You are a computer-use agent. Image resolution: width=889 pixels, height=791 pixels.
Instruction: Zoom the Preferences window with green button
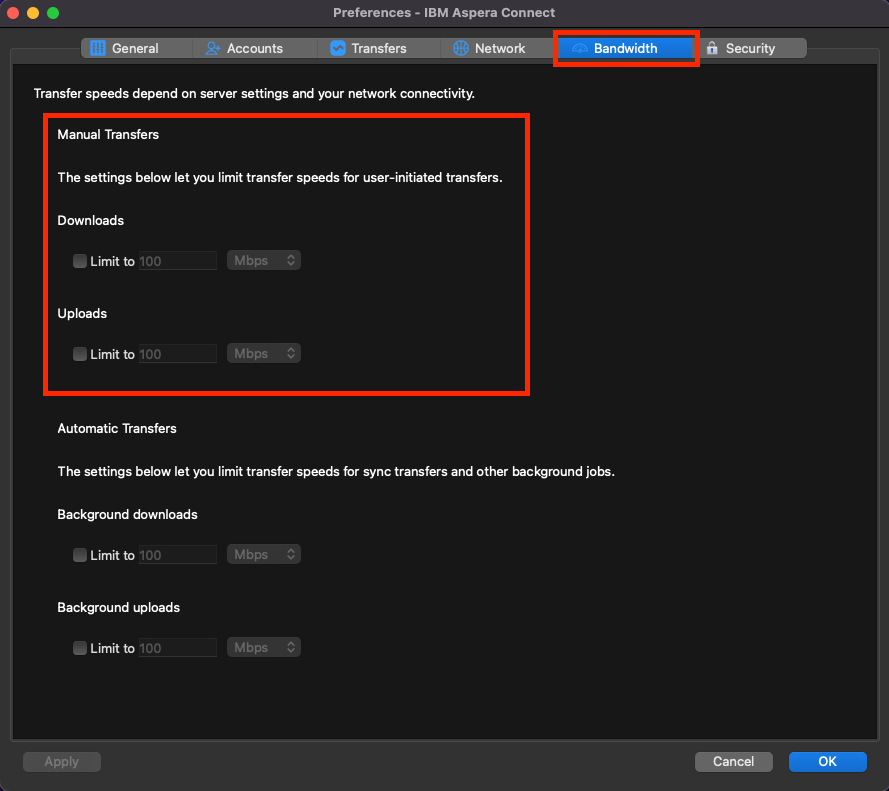[x=53, y=12]
